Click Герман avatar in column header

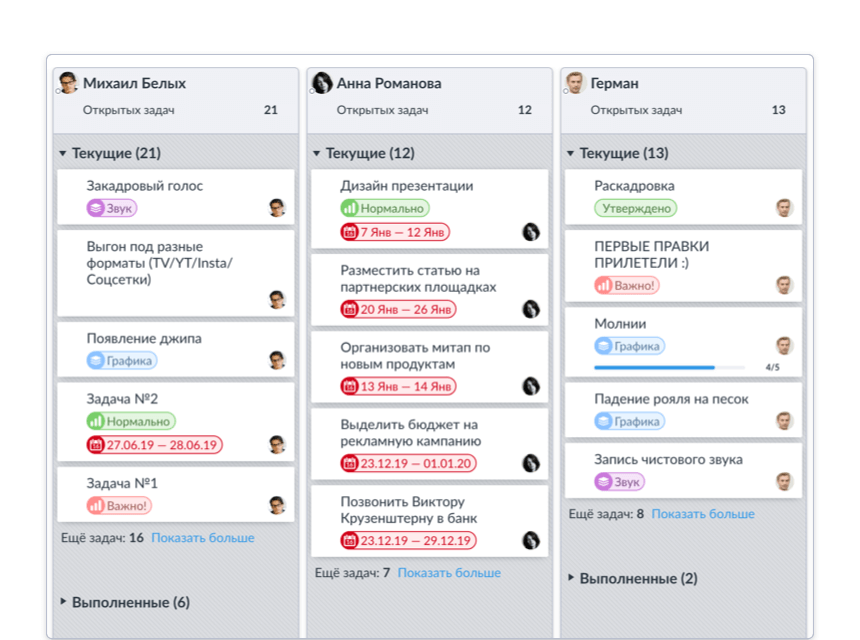coord(575,83)
